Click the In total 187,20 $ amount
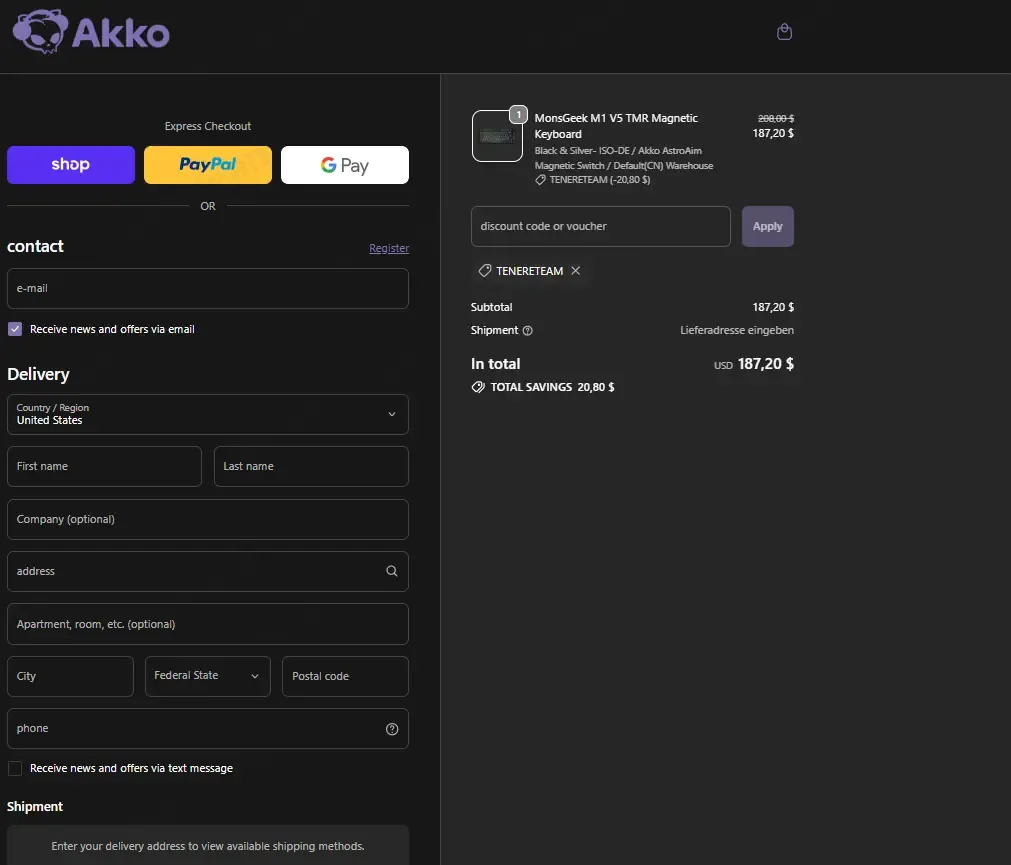This screenshot has width=1011, height=865. 765,364
